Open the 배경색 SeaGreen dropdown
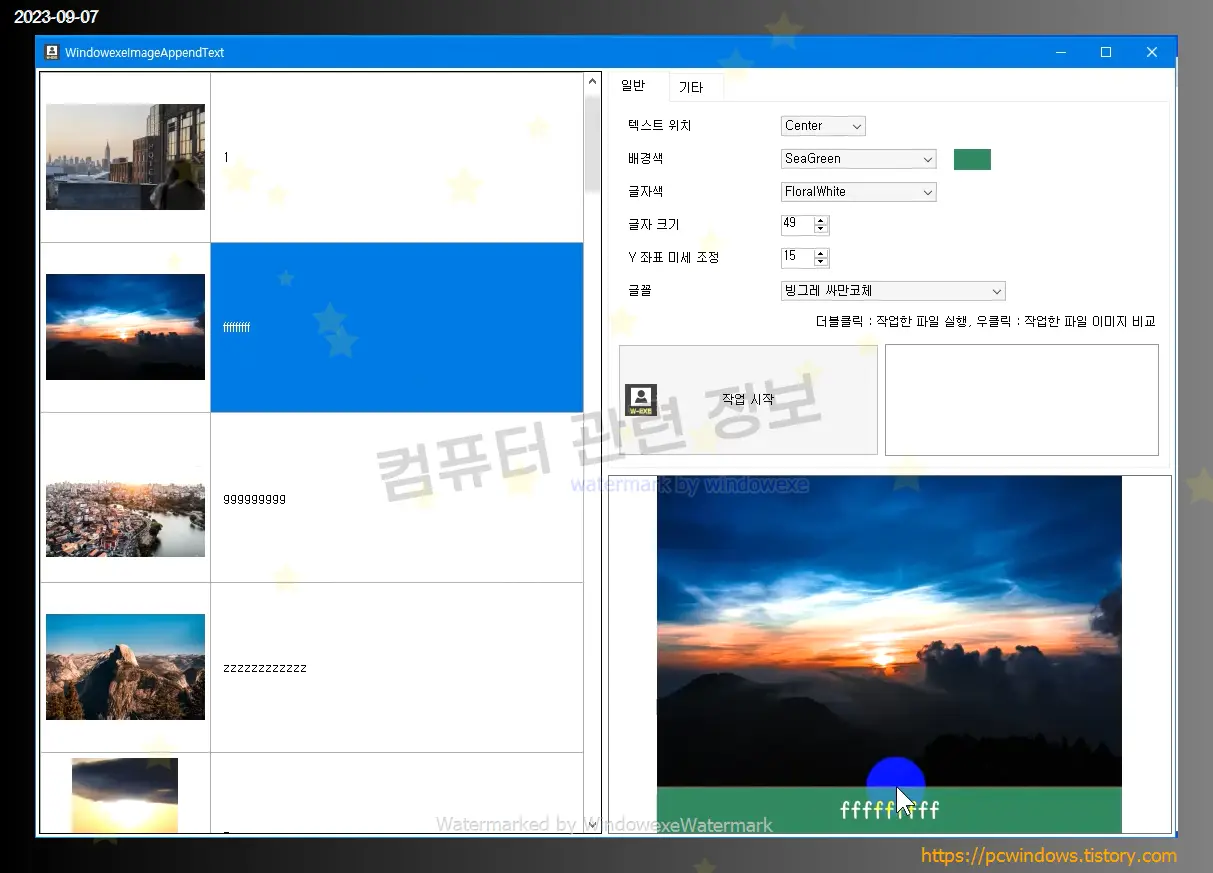The width and height of the screenshot is (1213, 873). pos(859,159)
